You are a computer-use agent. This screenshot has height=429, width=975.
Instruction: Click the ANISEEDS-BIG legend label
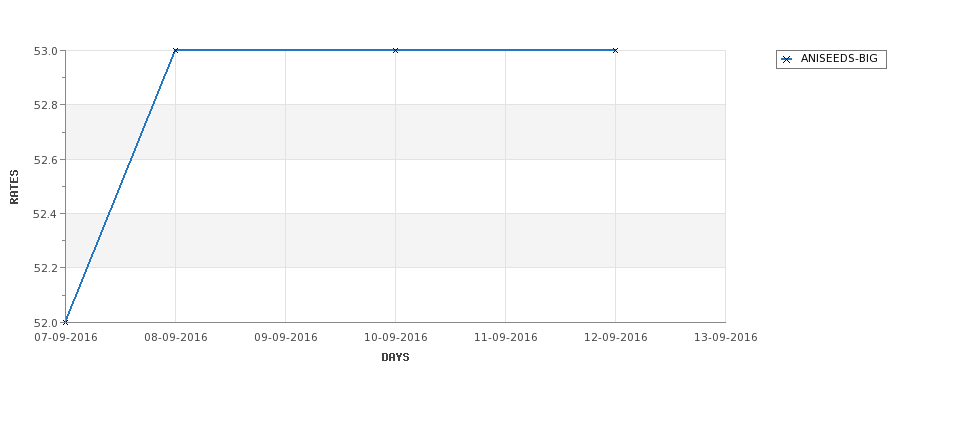tap(839, 58)
